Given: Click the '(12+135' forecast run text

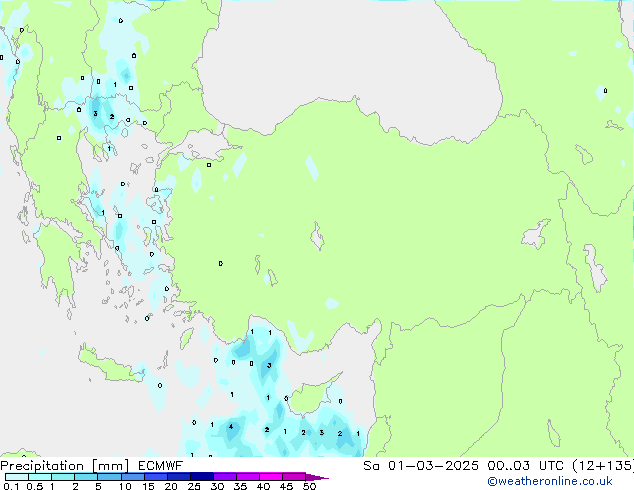Looking at the screenshot, I should click(x=603, y=466).
